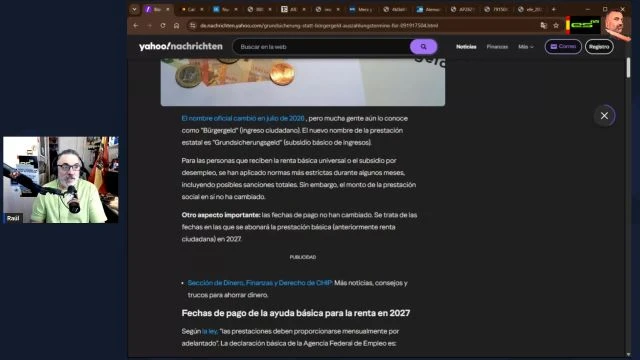Switch to the last tab before plus
Screen dimensions: 640x360
pyautogui.click(x=530, y=9)
